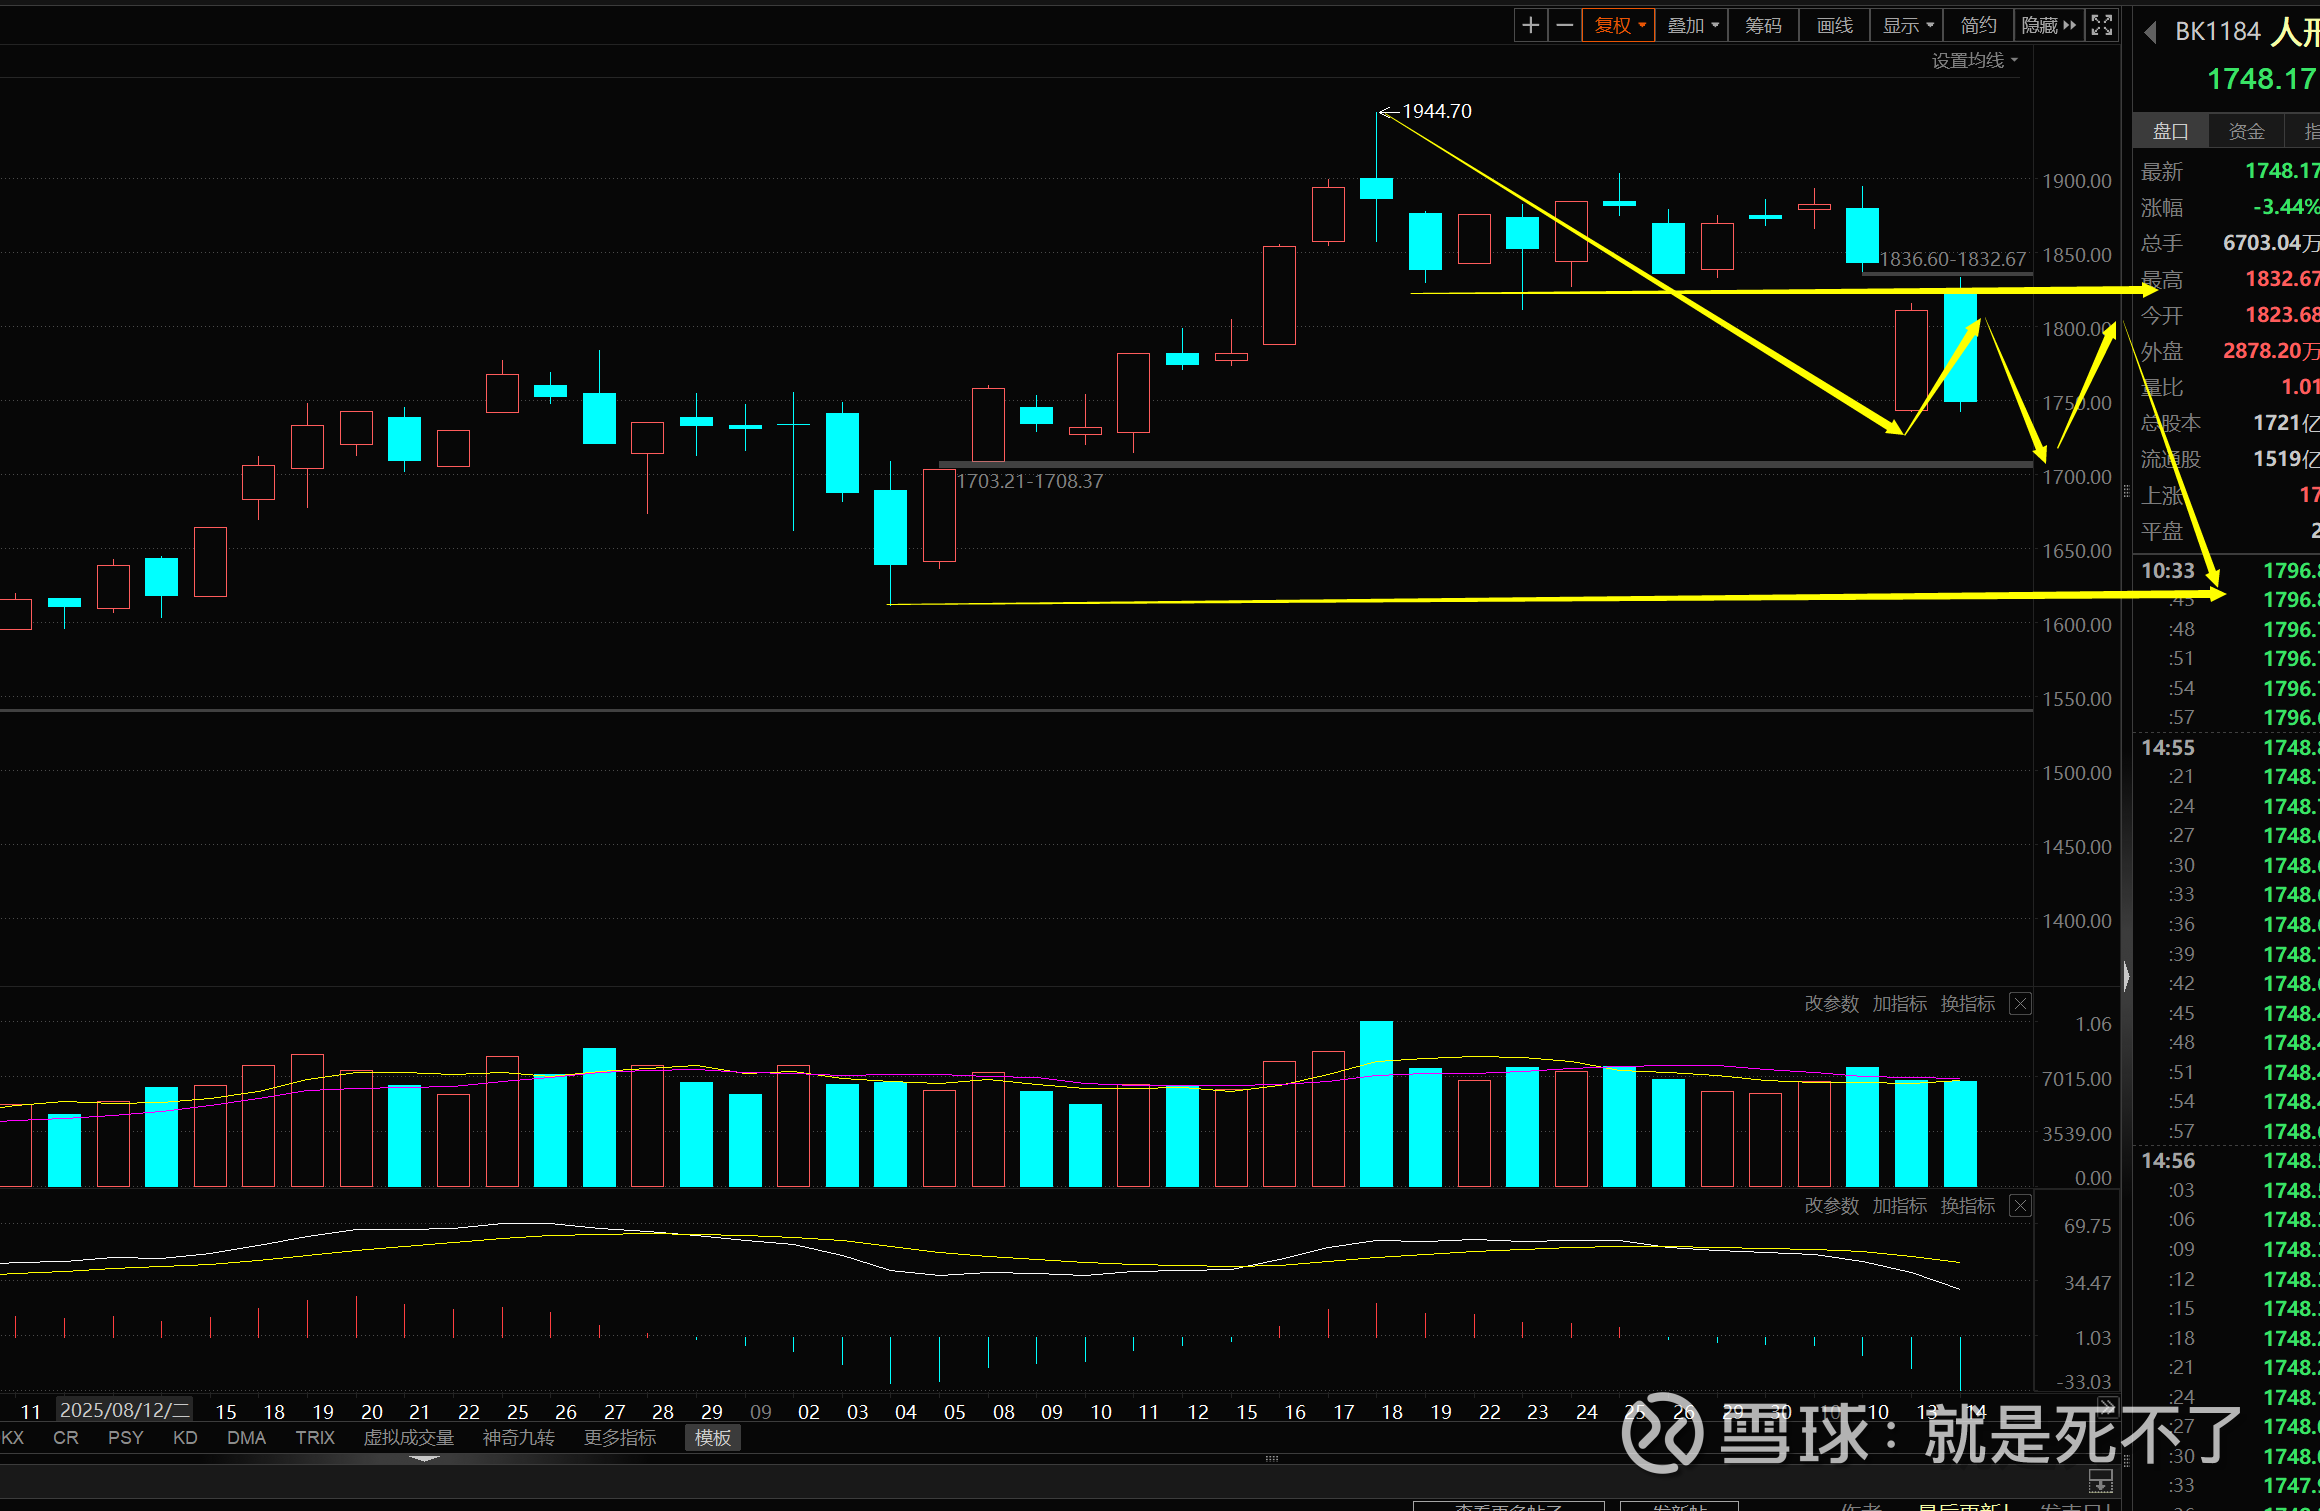
Task: Toggle 简约 simplified view mode
Action: [1978, 25]
